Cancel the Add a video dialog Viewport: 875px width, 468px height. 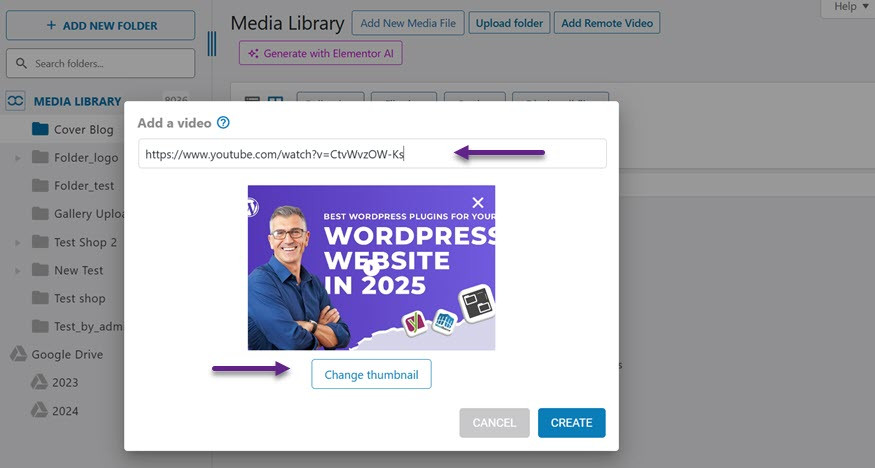tap(494, 423)
